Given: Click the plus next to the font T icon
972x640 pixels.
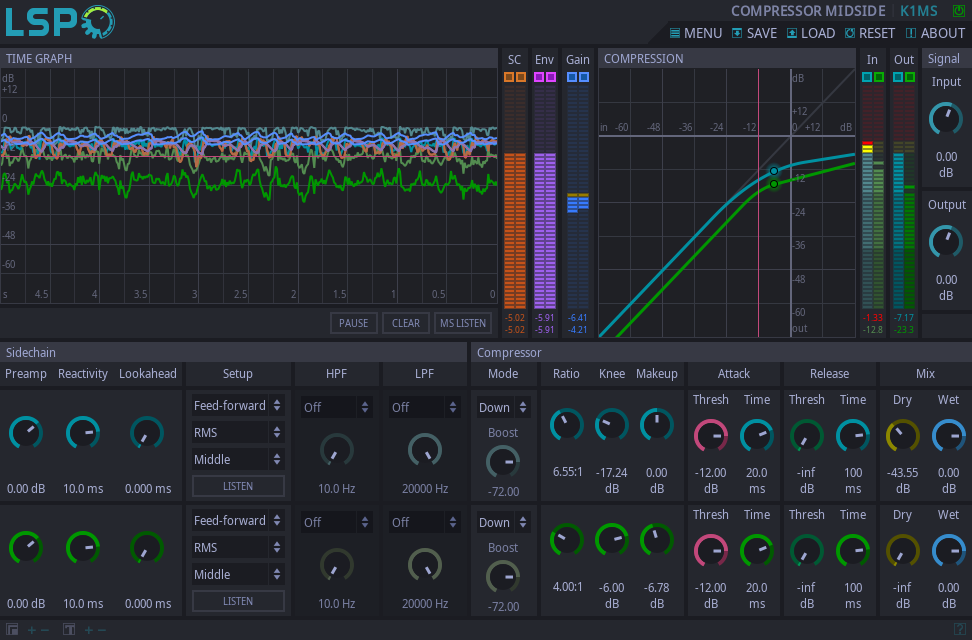Looking at the screenshot, I should click(89, 630).
